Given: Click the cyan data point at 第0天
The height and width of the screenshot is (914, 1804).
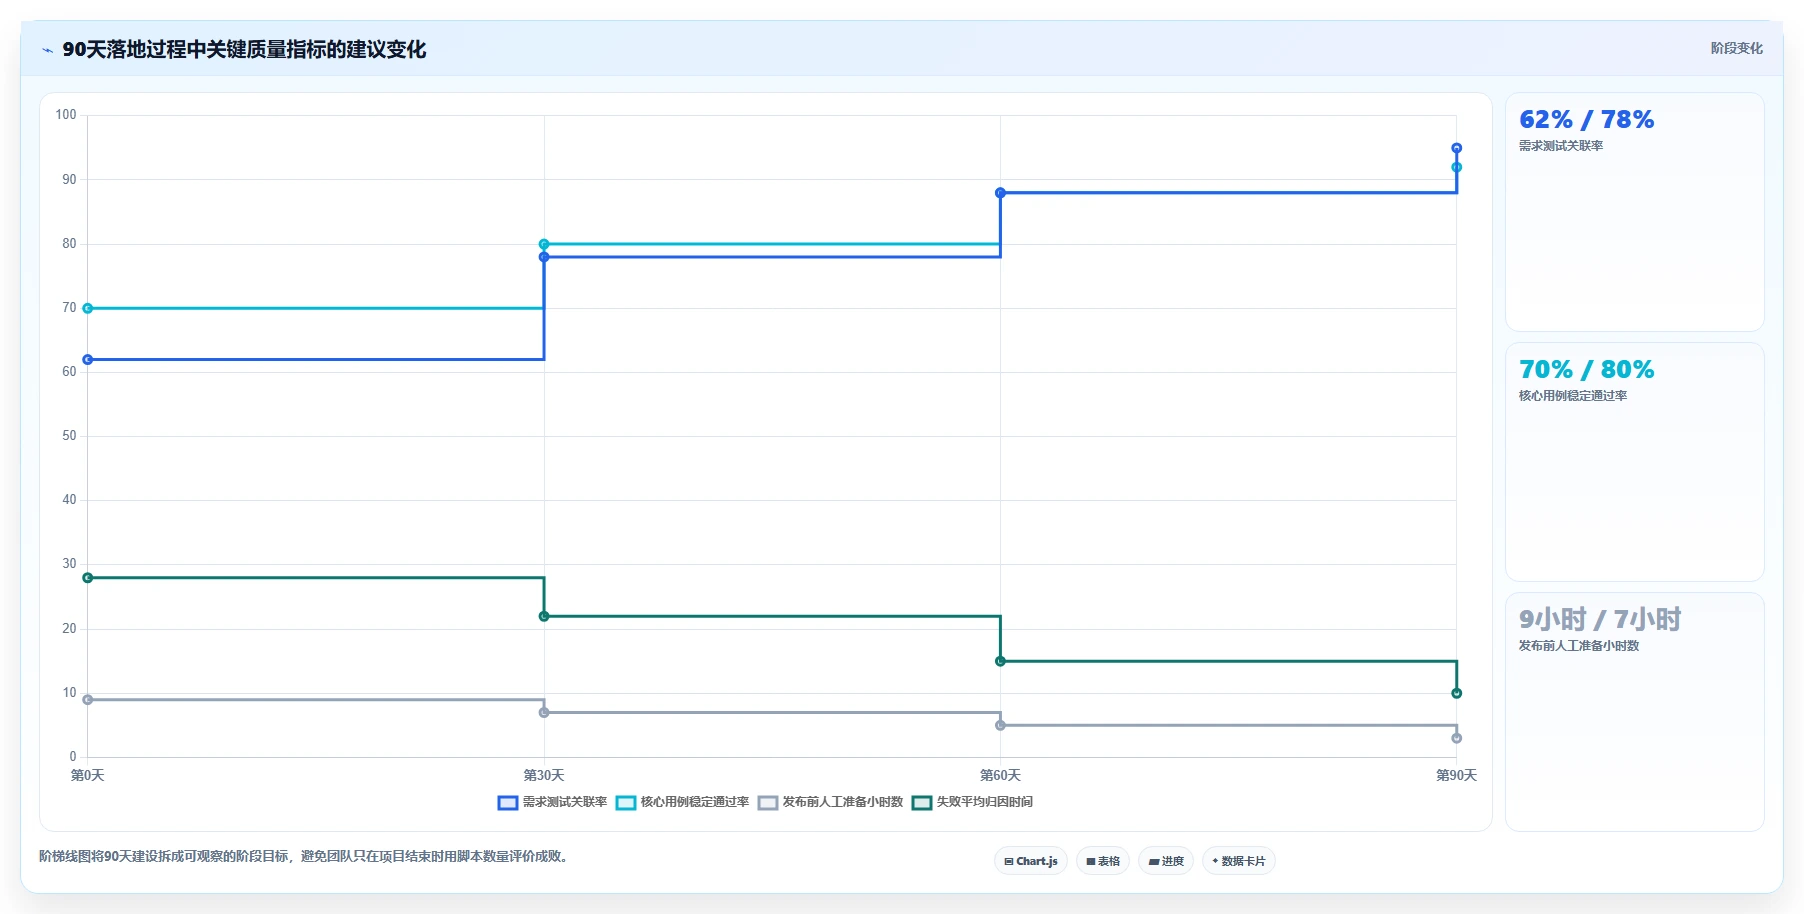Looking at the screenshot, I should (88, 308).
